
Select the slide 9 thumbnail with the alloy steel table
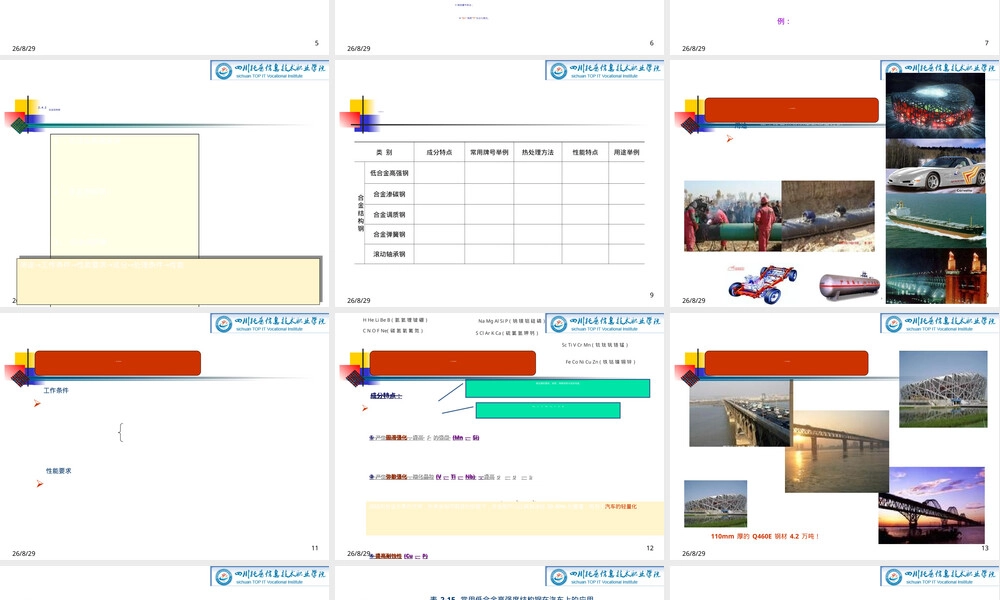point(499,184)
